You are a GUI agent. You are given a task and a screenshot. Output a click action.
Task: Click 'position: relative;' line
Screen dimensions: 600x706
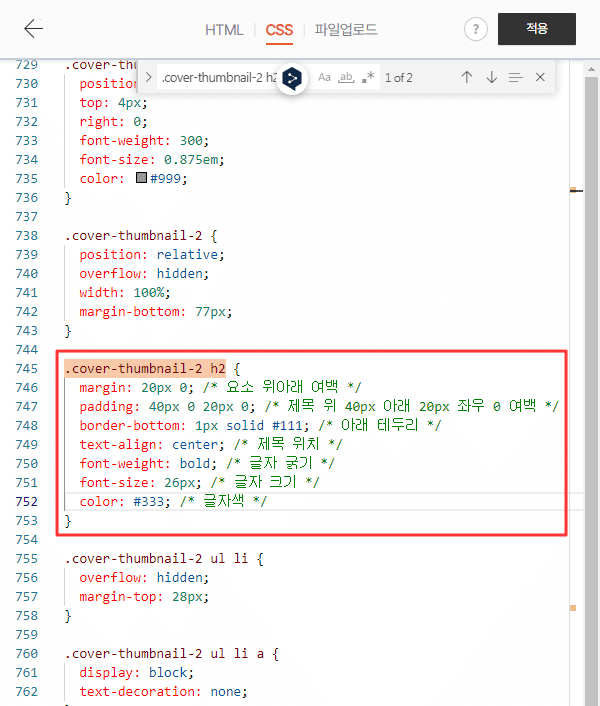click(x=152, y=254)
